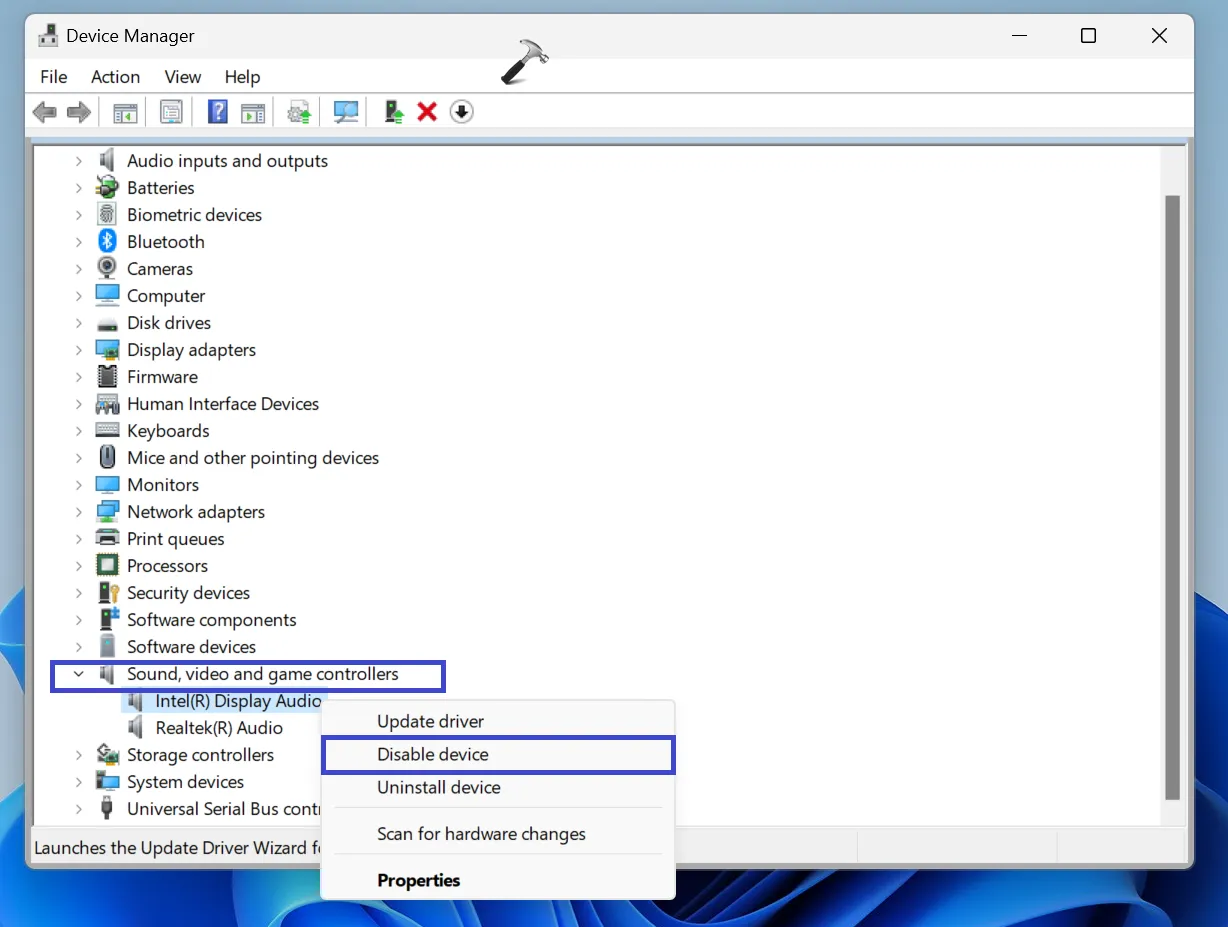The height and width of the screenshot is (927, 1228).
Task: Expand the Network adapters node
Action: pyautogui.click(x=79, y=512)
